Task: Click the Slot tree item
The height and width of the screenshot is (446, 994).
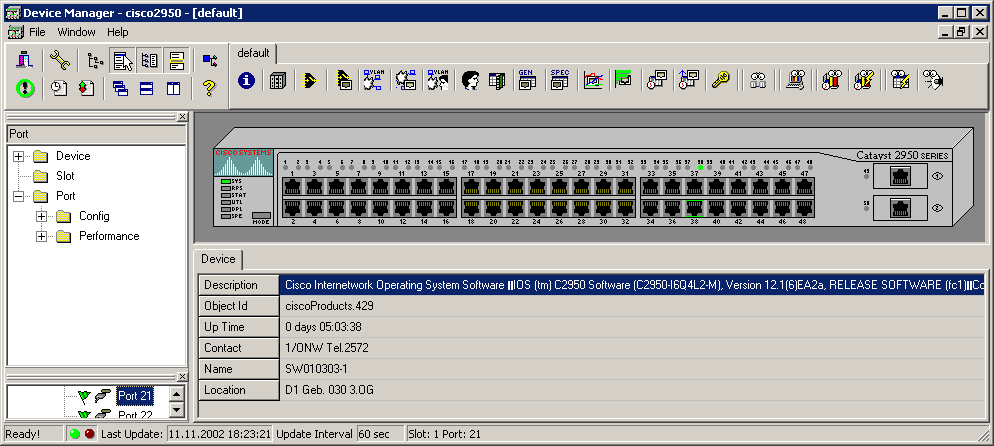Action: (x=64, y=176)
